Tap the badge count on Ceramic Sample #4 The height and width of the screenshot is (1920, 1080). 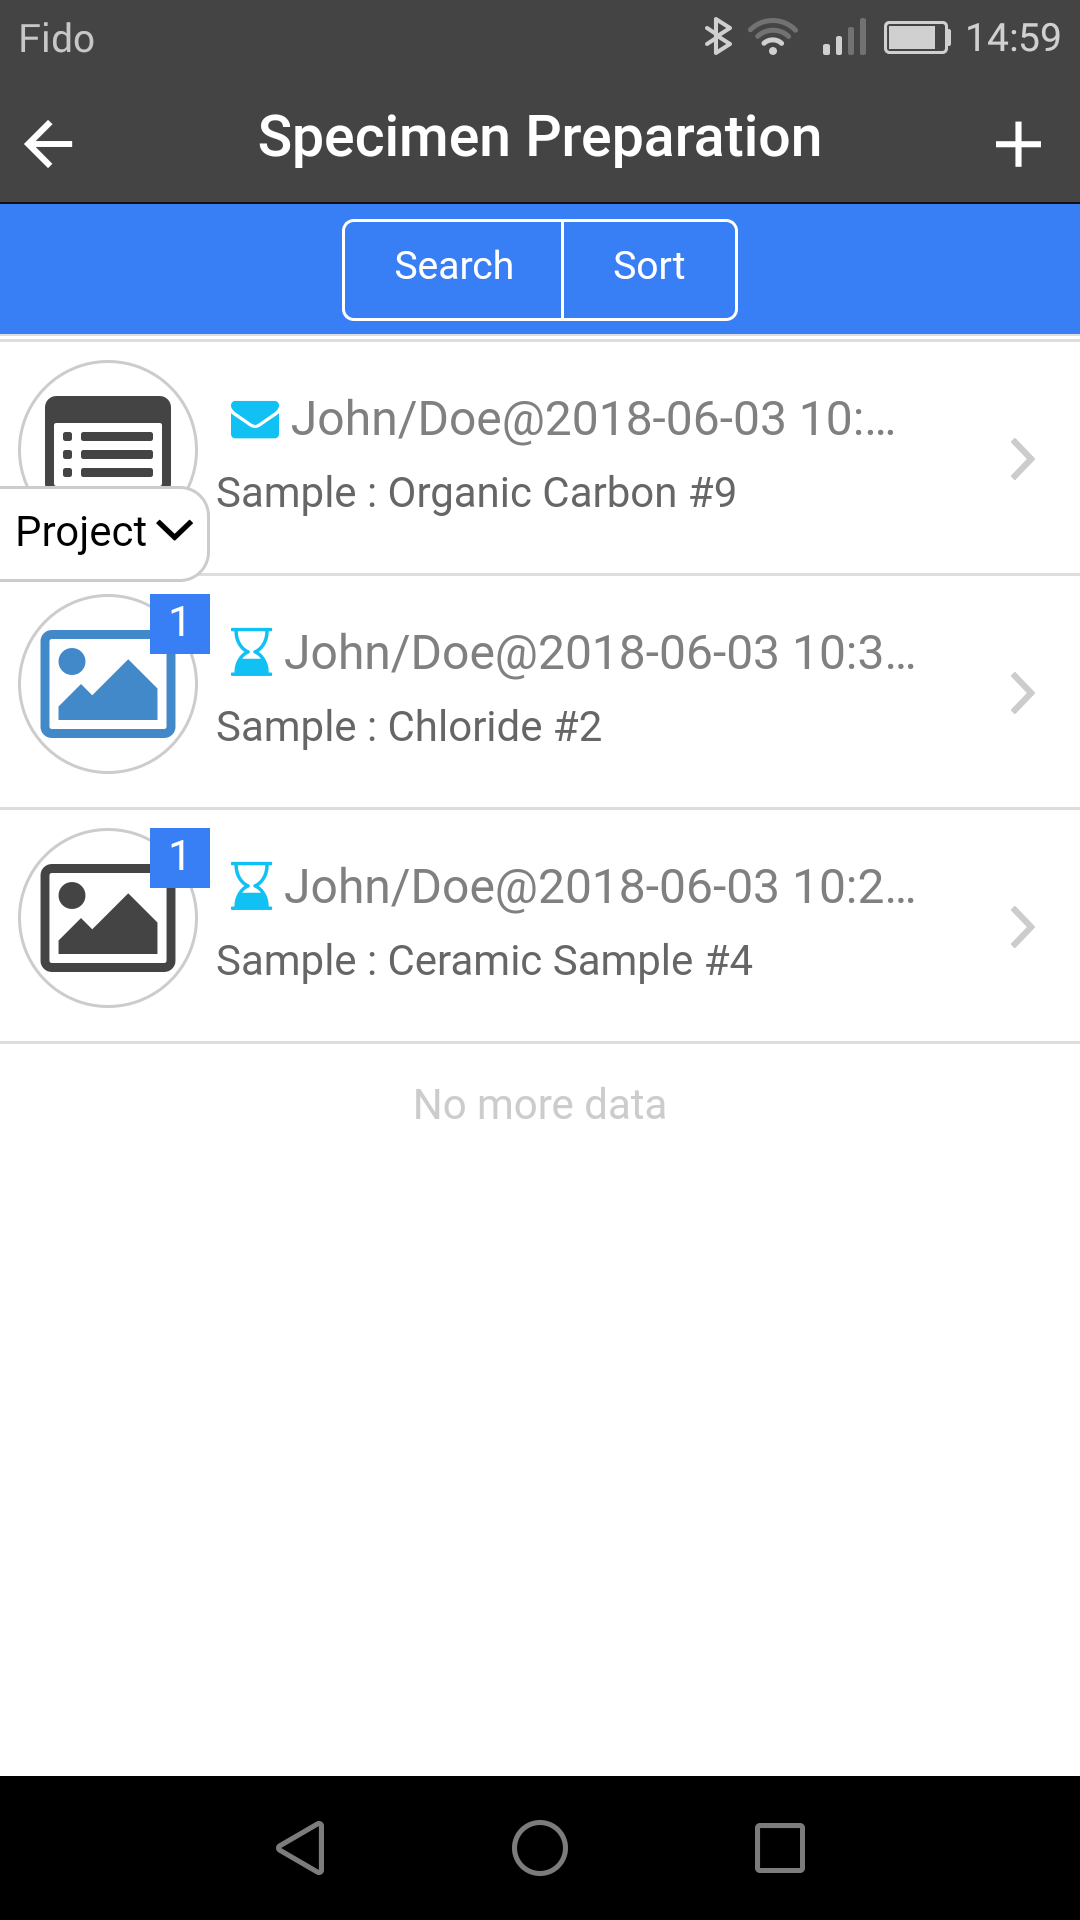tap(180, 857)
